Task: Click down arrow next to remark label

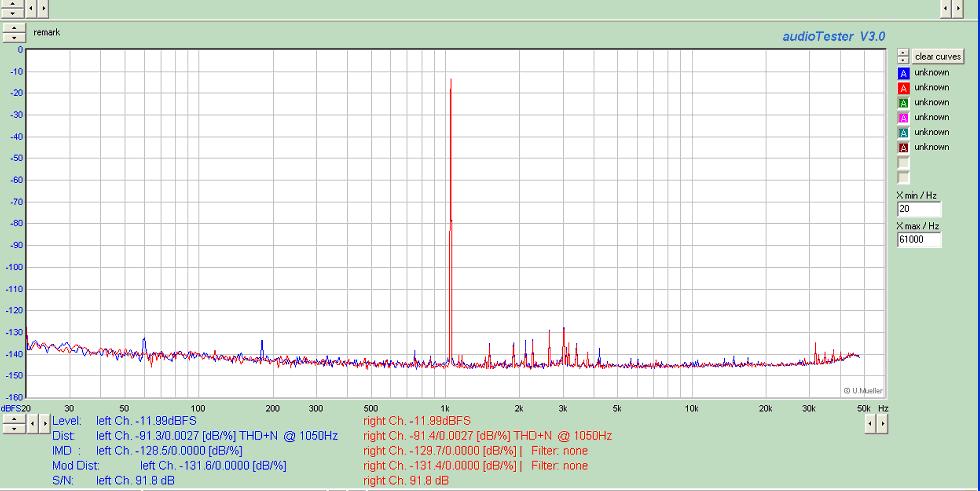Action: pyautogui.click(x=14, y=37)
